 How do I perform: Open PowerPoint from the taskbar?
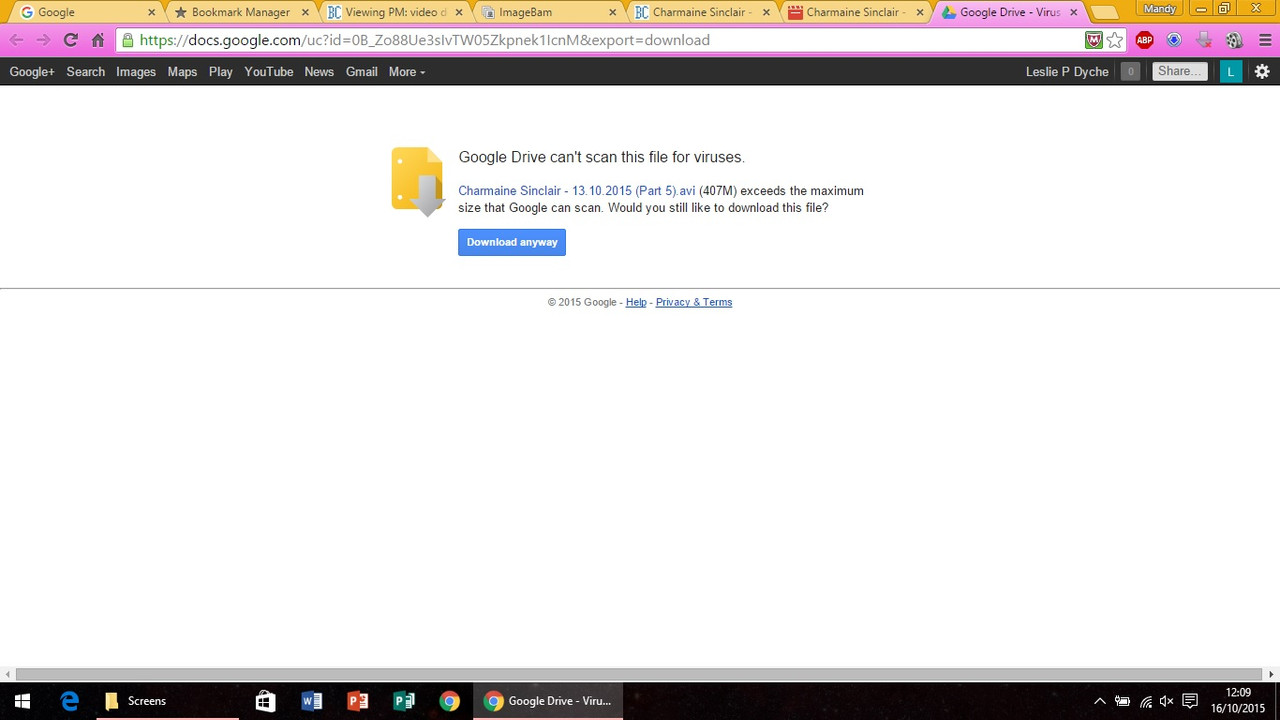click(357, 701)
